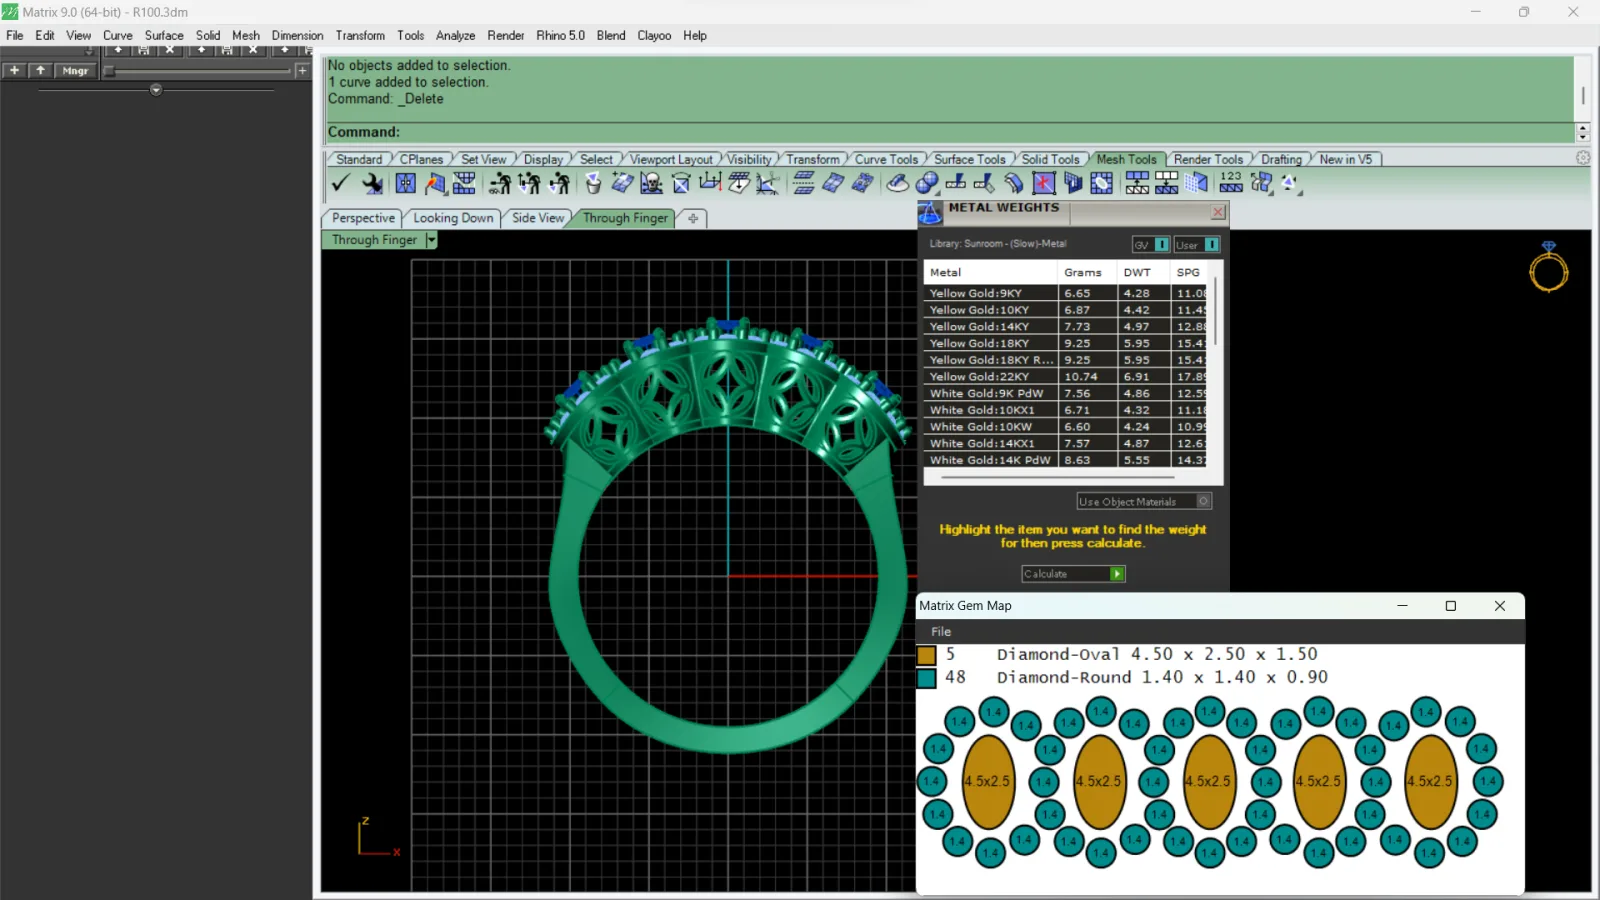The height and width of the screenshot is (900, 1600).
Task: Switch to the Perspective viewport tab
Action: pos(363,218)
